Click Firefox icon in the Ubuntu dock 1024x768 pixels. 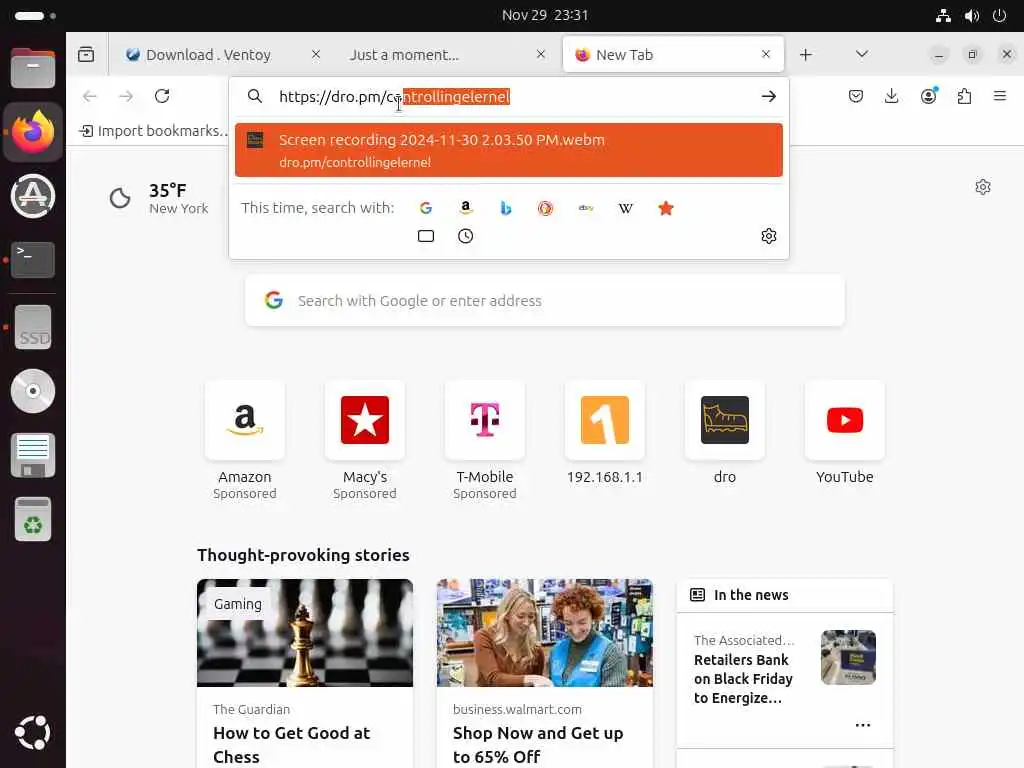point(33,132)
